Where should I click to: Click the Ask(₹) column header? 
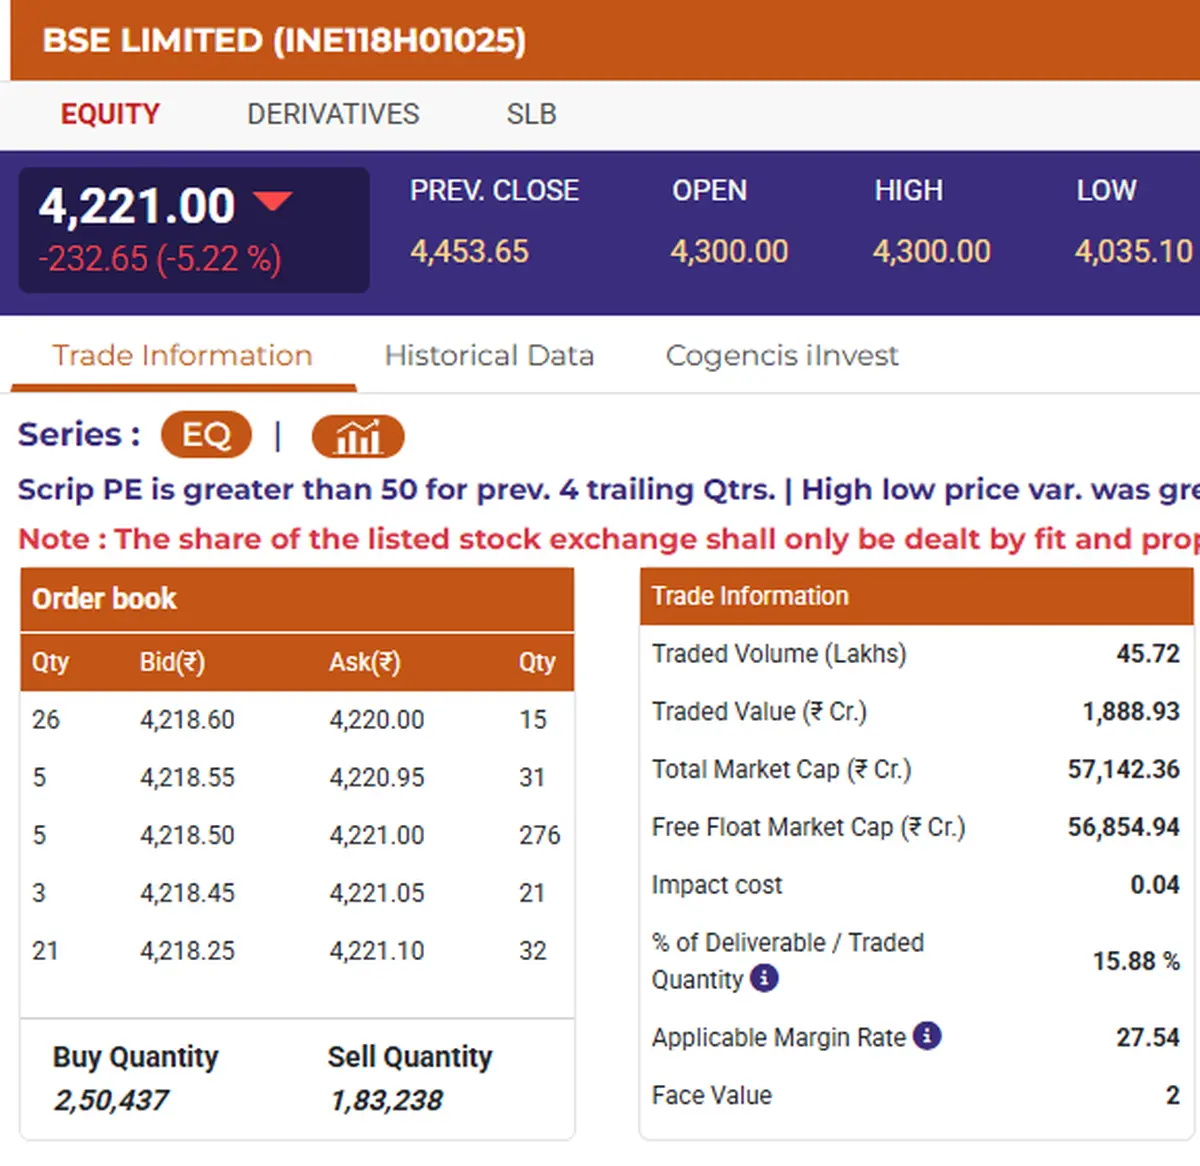(364, 662)
